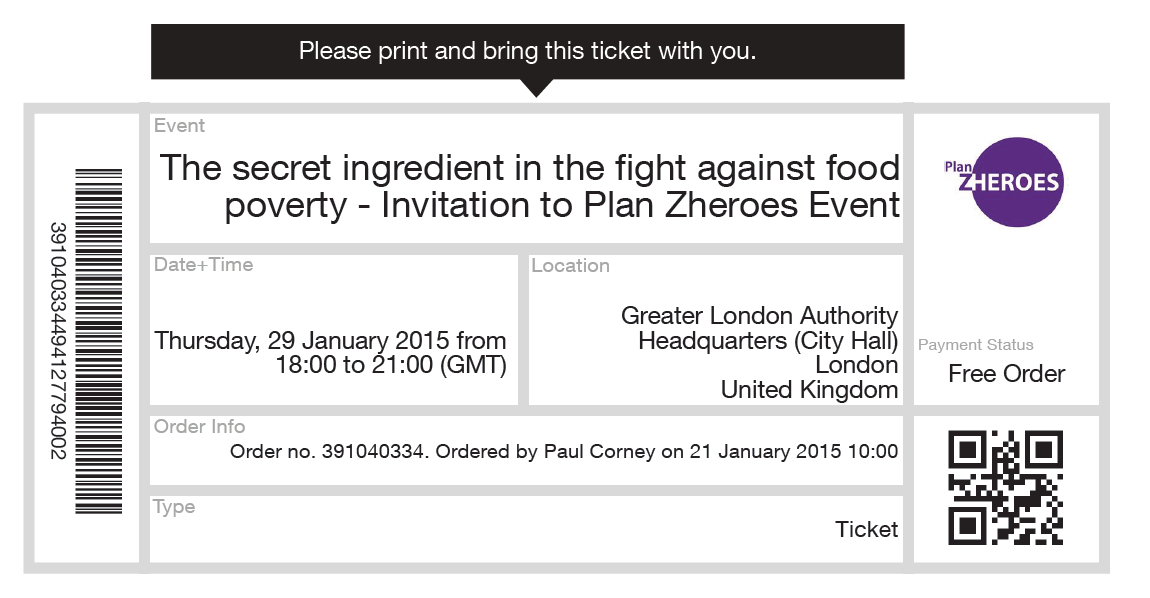Select the event title about food poverty
This screenshot has height=598, width=1150.
coord(529,186)
